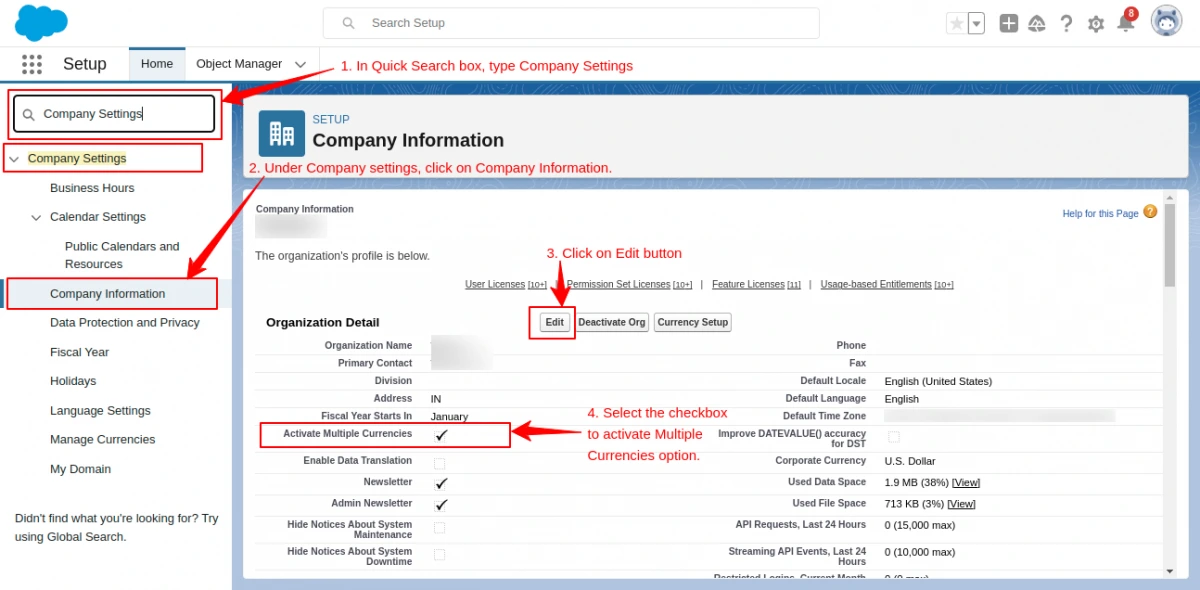Screen dimensions: 1200x590
Task: Click inside the Search Setup box
Action: click(x=572, y=22)
